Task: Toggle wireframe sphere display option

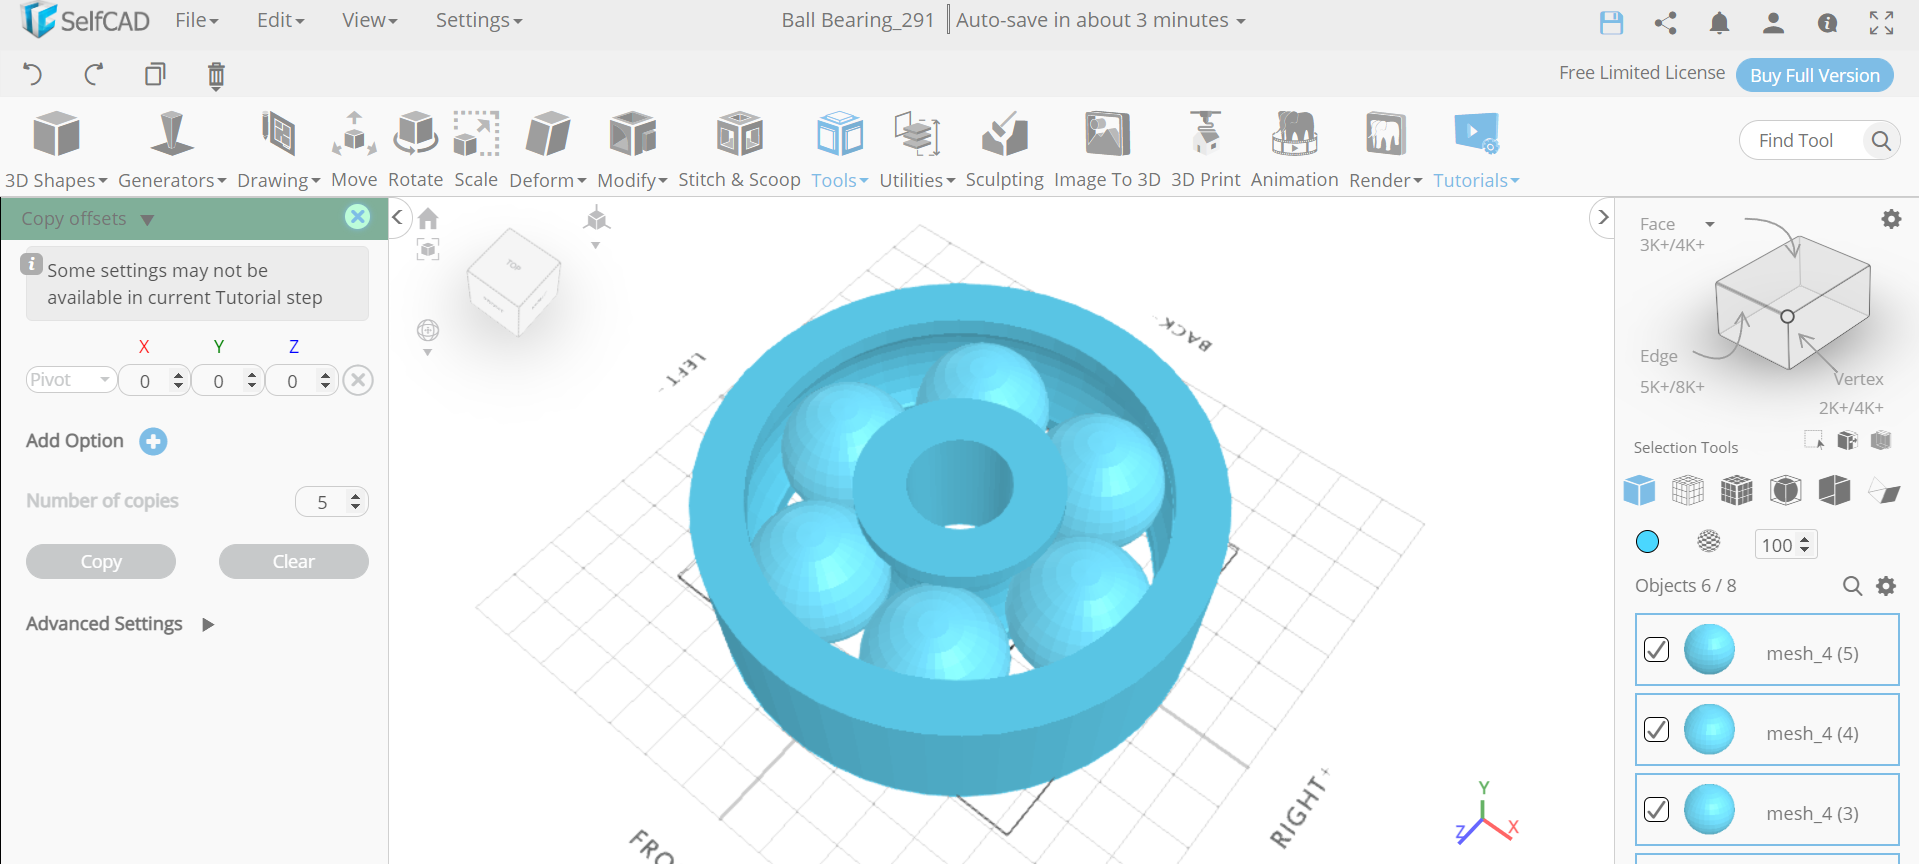Action: point(1709,541)
